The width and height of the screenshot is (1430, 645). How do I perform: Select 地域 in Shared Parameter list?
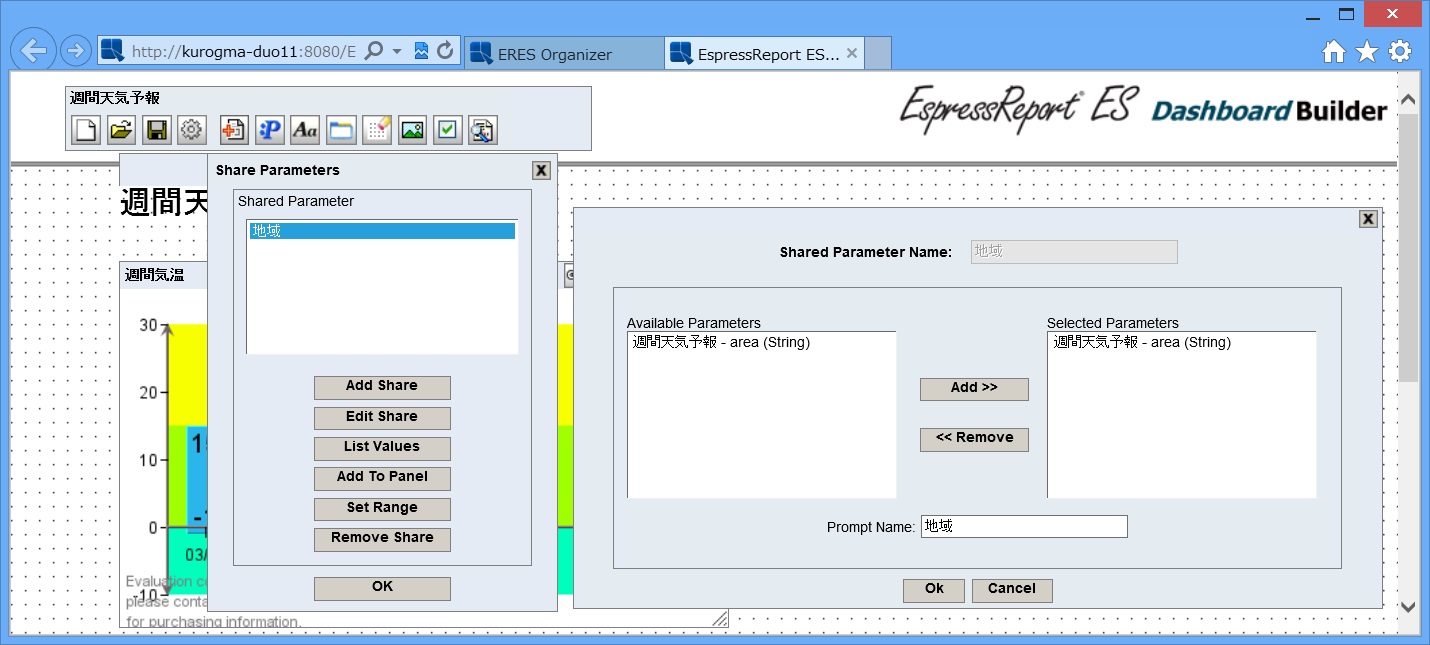pyautogui.click(x=383, y=231)
